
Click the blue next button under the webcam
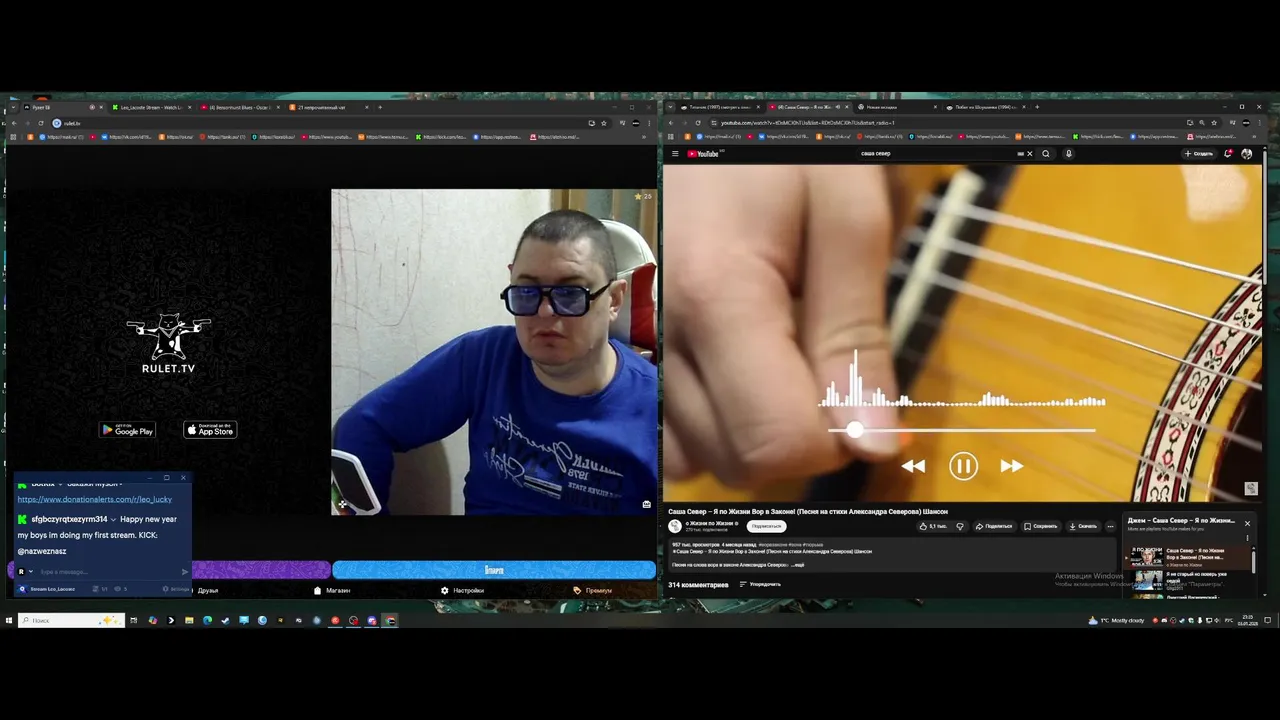(x=494, y=570)
